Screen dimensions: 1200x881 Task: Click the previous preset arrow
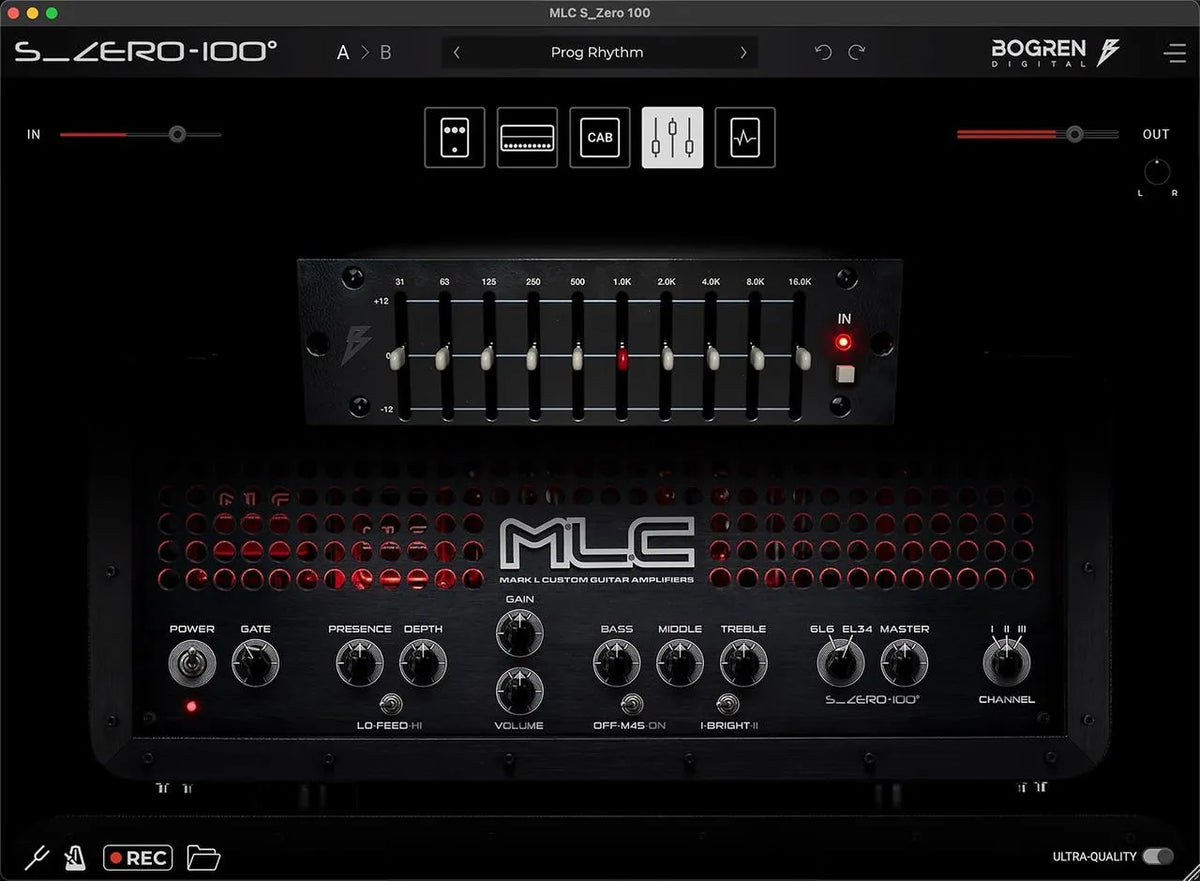point(456,52)
